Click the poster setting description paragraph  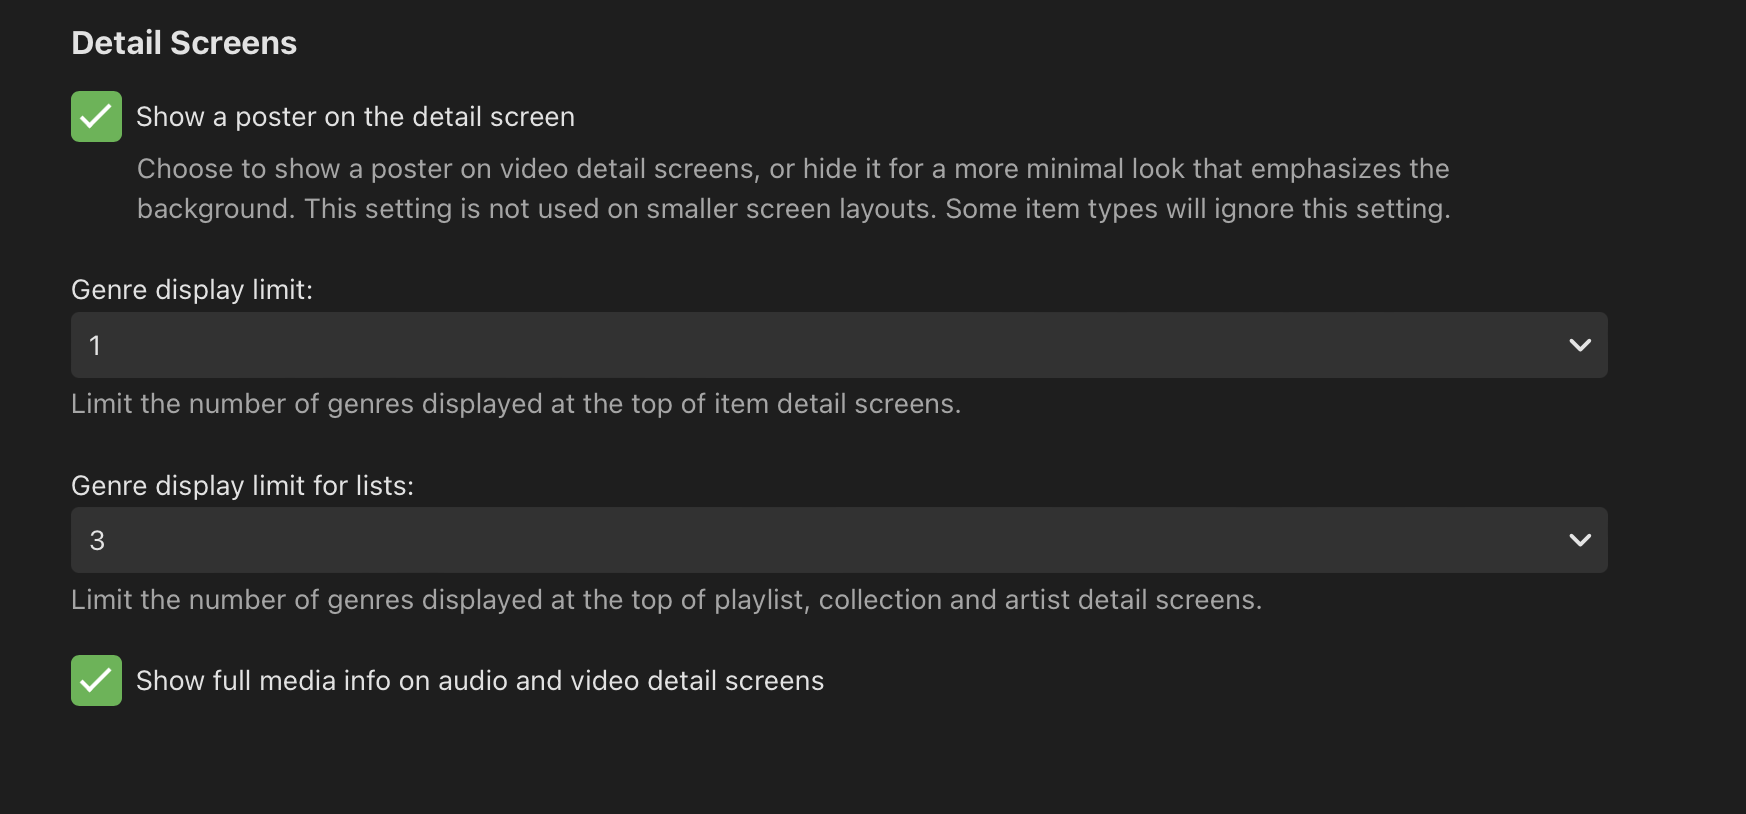(x=793, y=189)
